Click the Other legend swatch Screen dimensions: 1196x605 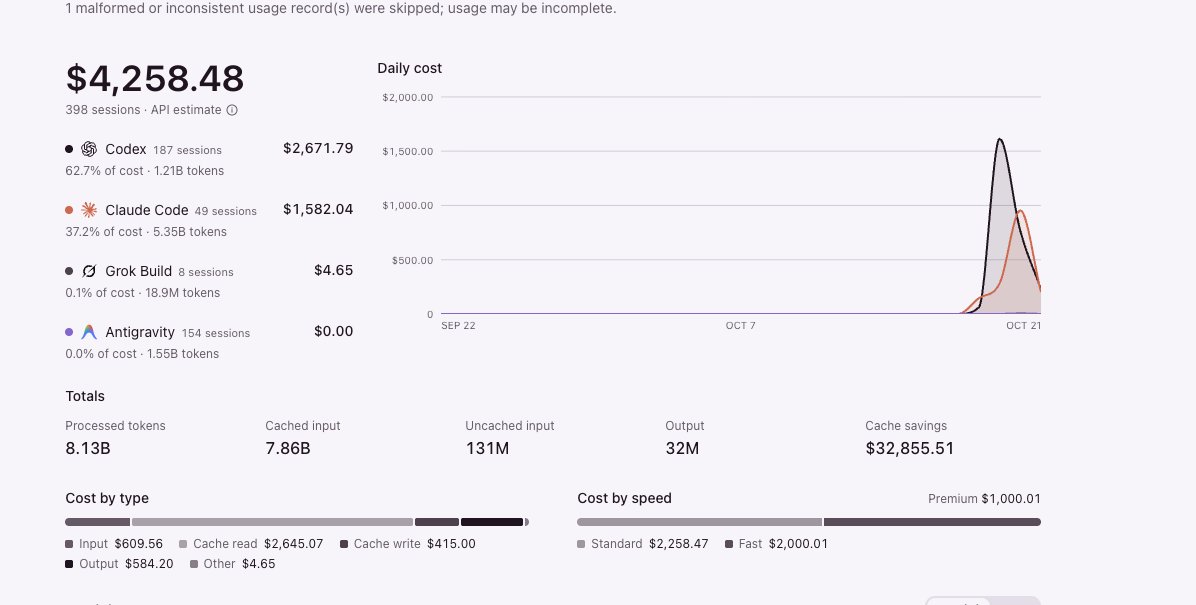coord(194,564)
